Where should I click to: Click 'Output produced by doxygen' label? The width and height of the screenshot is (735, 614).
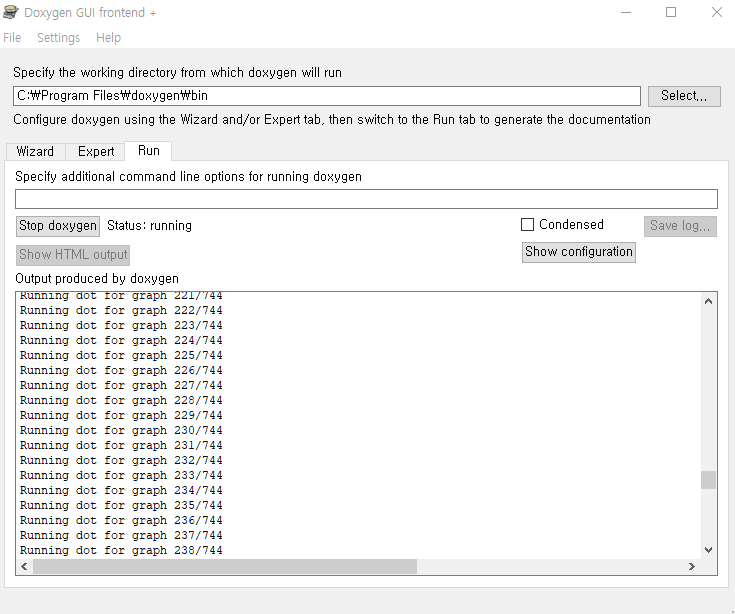(97, 279)
